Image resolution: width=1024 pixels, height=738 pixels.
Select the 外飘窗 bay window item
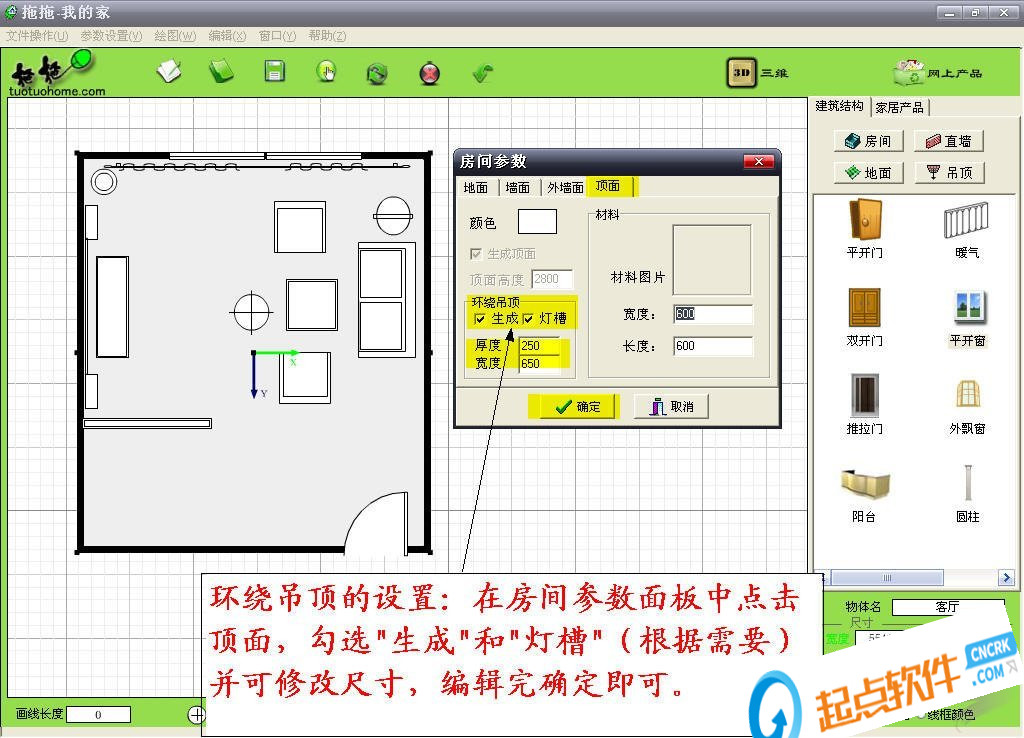point(968,406)
